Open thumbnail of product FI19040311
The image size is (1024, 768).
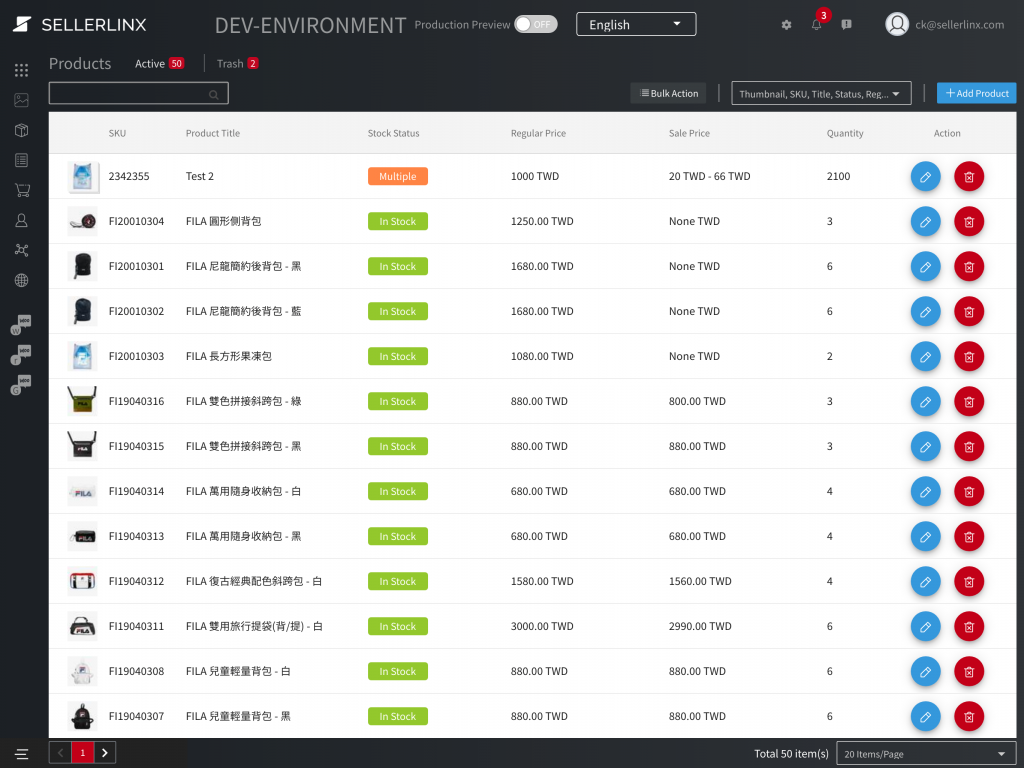point(82,626)
